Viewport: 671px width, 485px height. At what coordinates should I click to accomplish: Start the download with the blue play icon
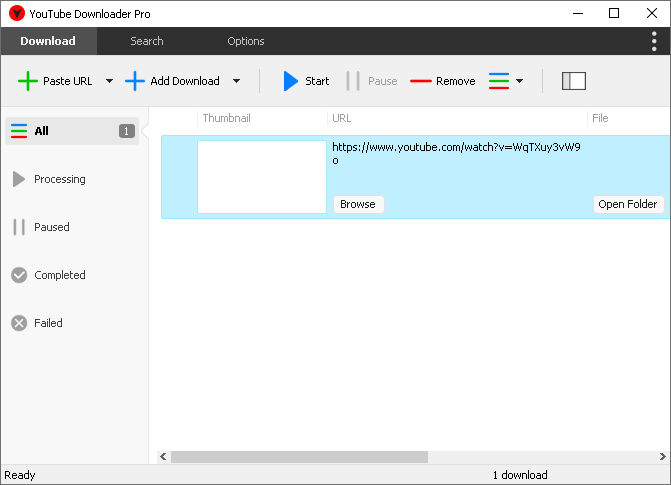(x=291, y=81)
